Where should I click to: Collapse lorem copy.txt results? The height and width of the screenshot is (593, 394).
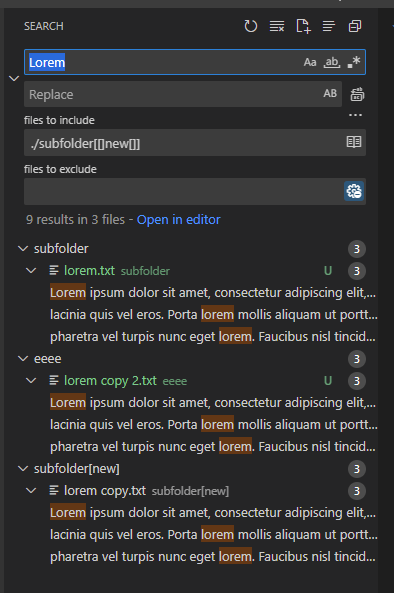[x=31, y=491]
